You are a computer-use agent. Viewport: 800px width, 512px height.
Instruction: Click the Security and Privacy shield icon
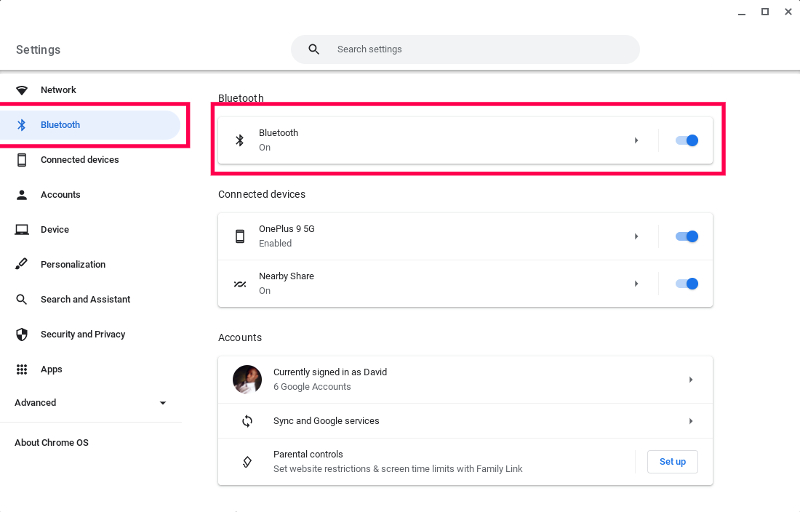21,335
